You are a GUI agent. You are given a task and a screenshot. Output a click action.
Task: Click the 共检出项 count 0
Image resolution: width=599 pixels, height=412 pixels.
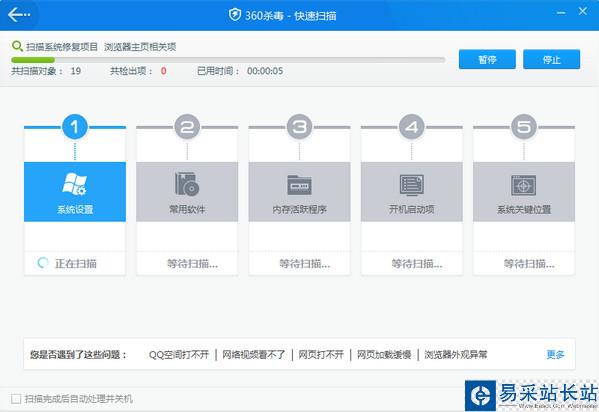pyautogui.click(x=164, y=71)
